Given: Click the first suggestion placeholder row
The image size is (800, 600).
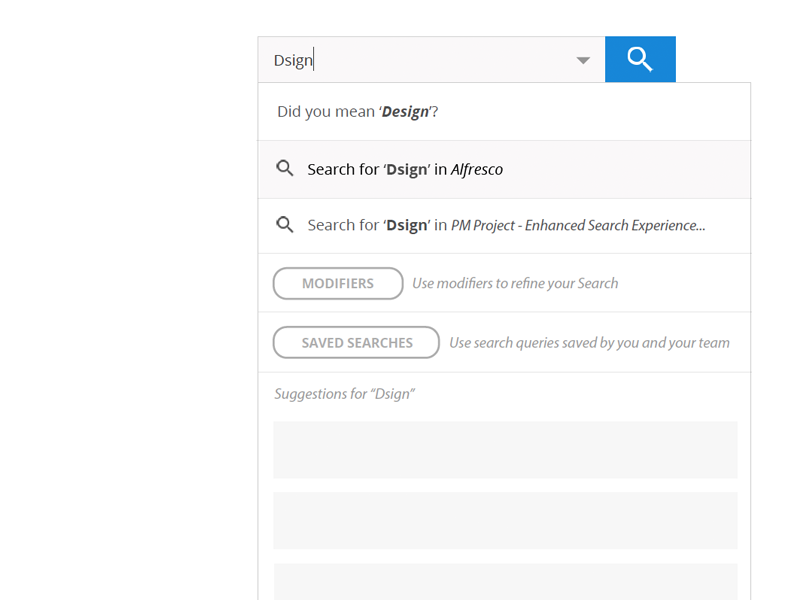Looking at the screenshot, I should (505, 450).
